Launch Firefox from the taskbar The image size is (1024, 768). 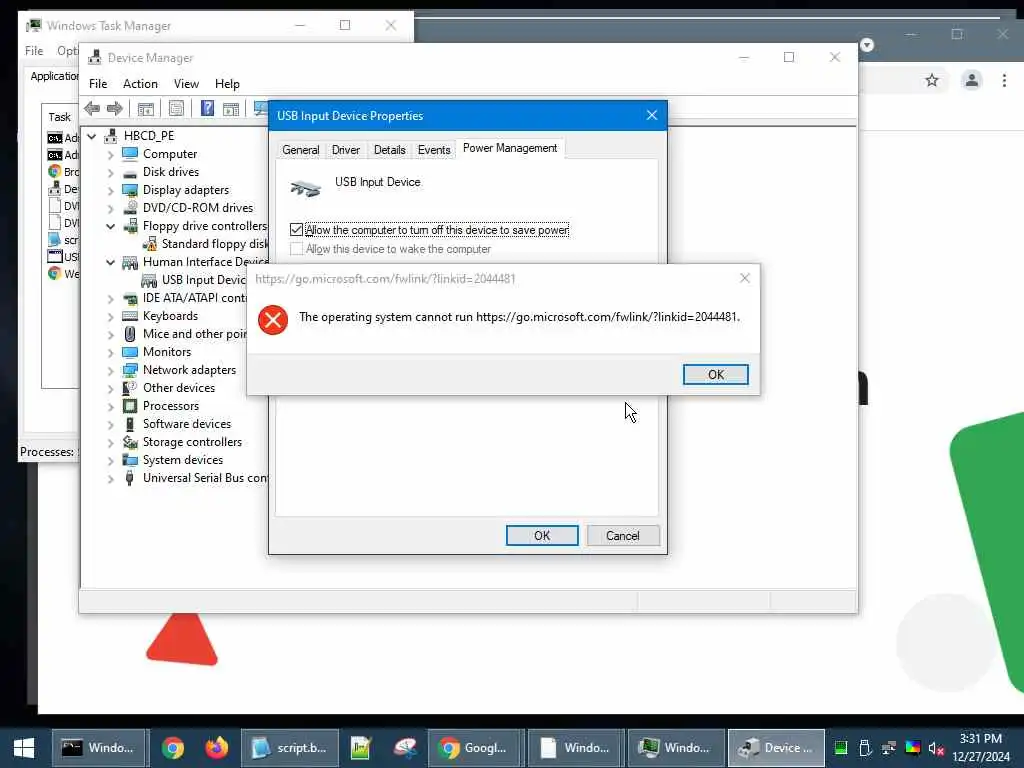point(217,748)
